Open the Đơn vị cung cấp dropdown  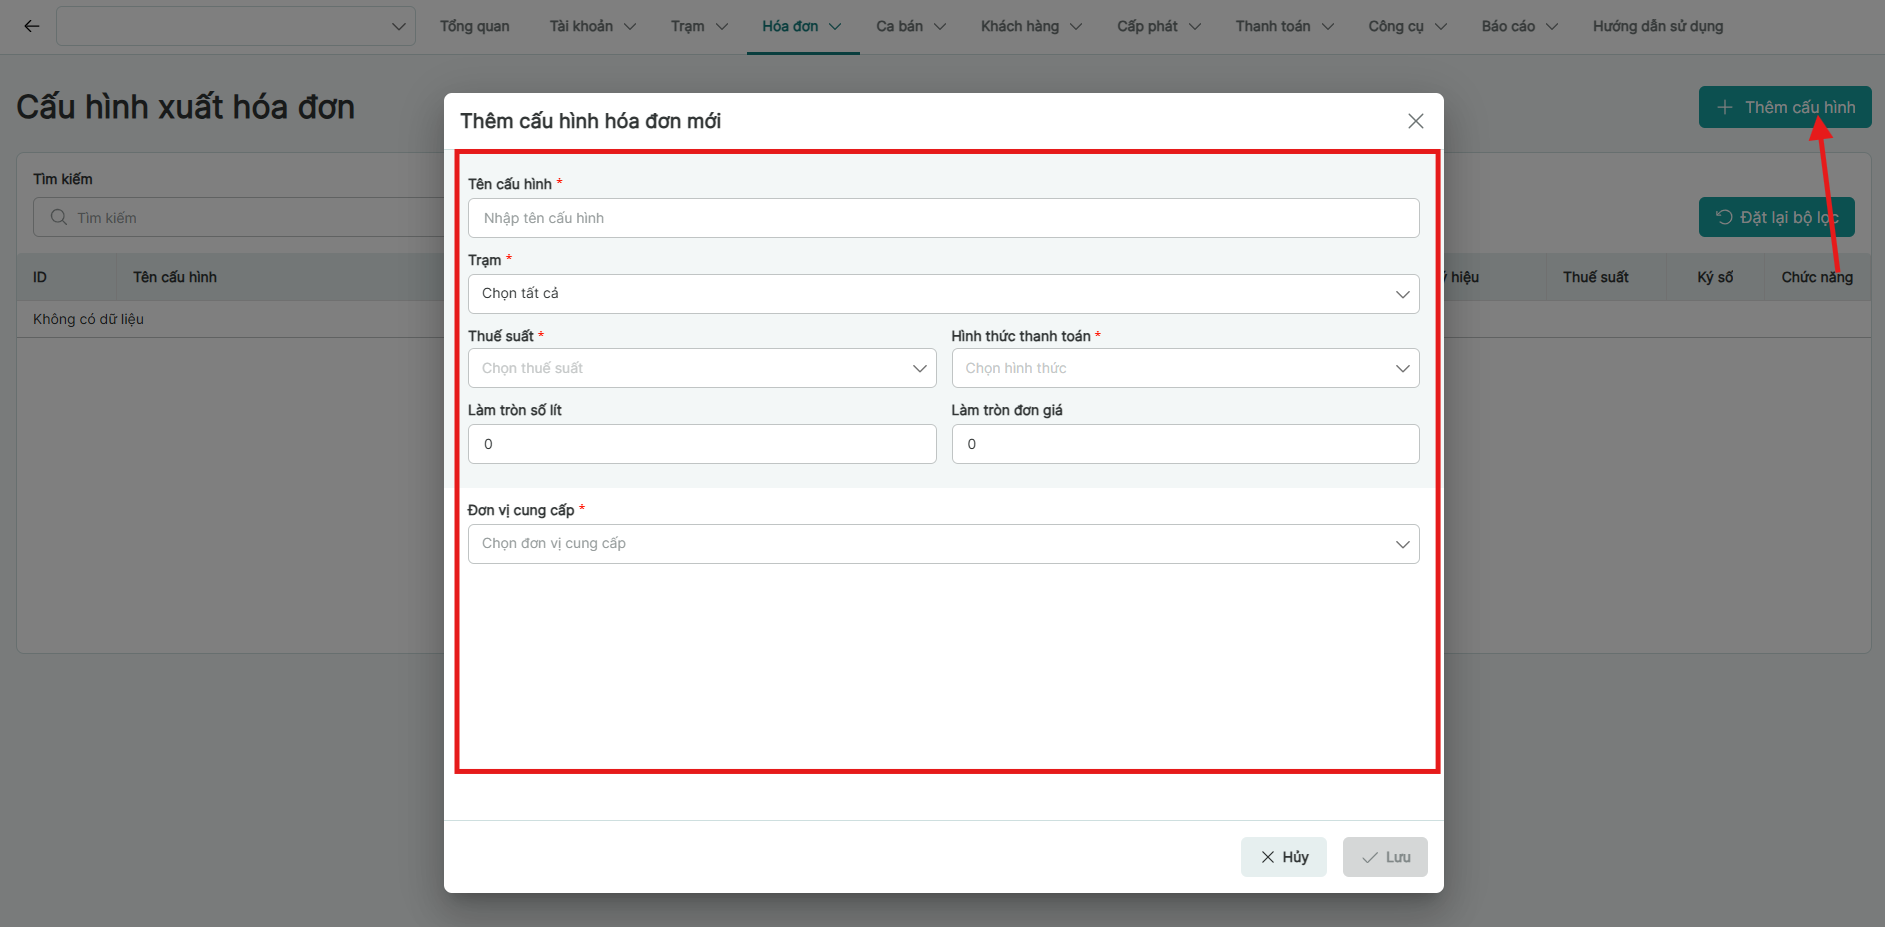click(x=942, y=544)
